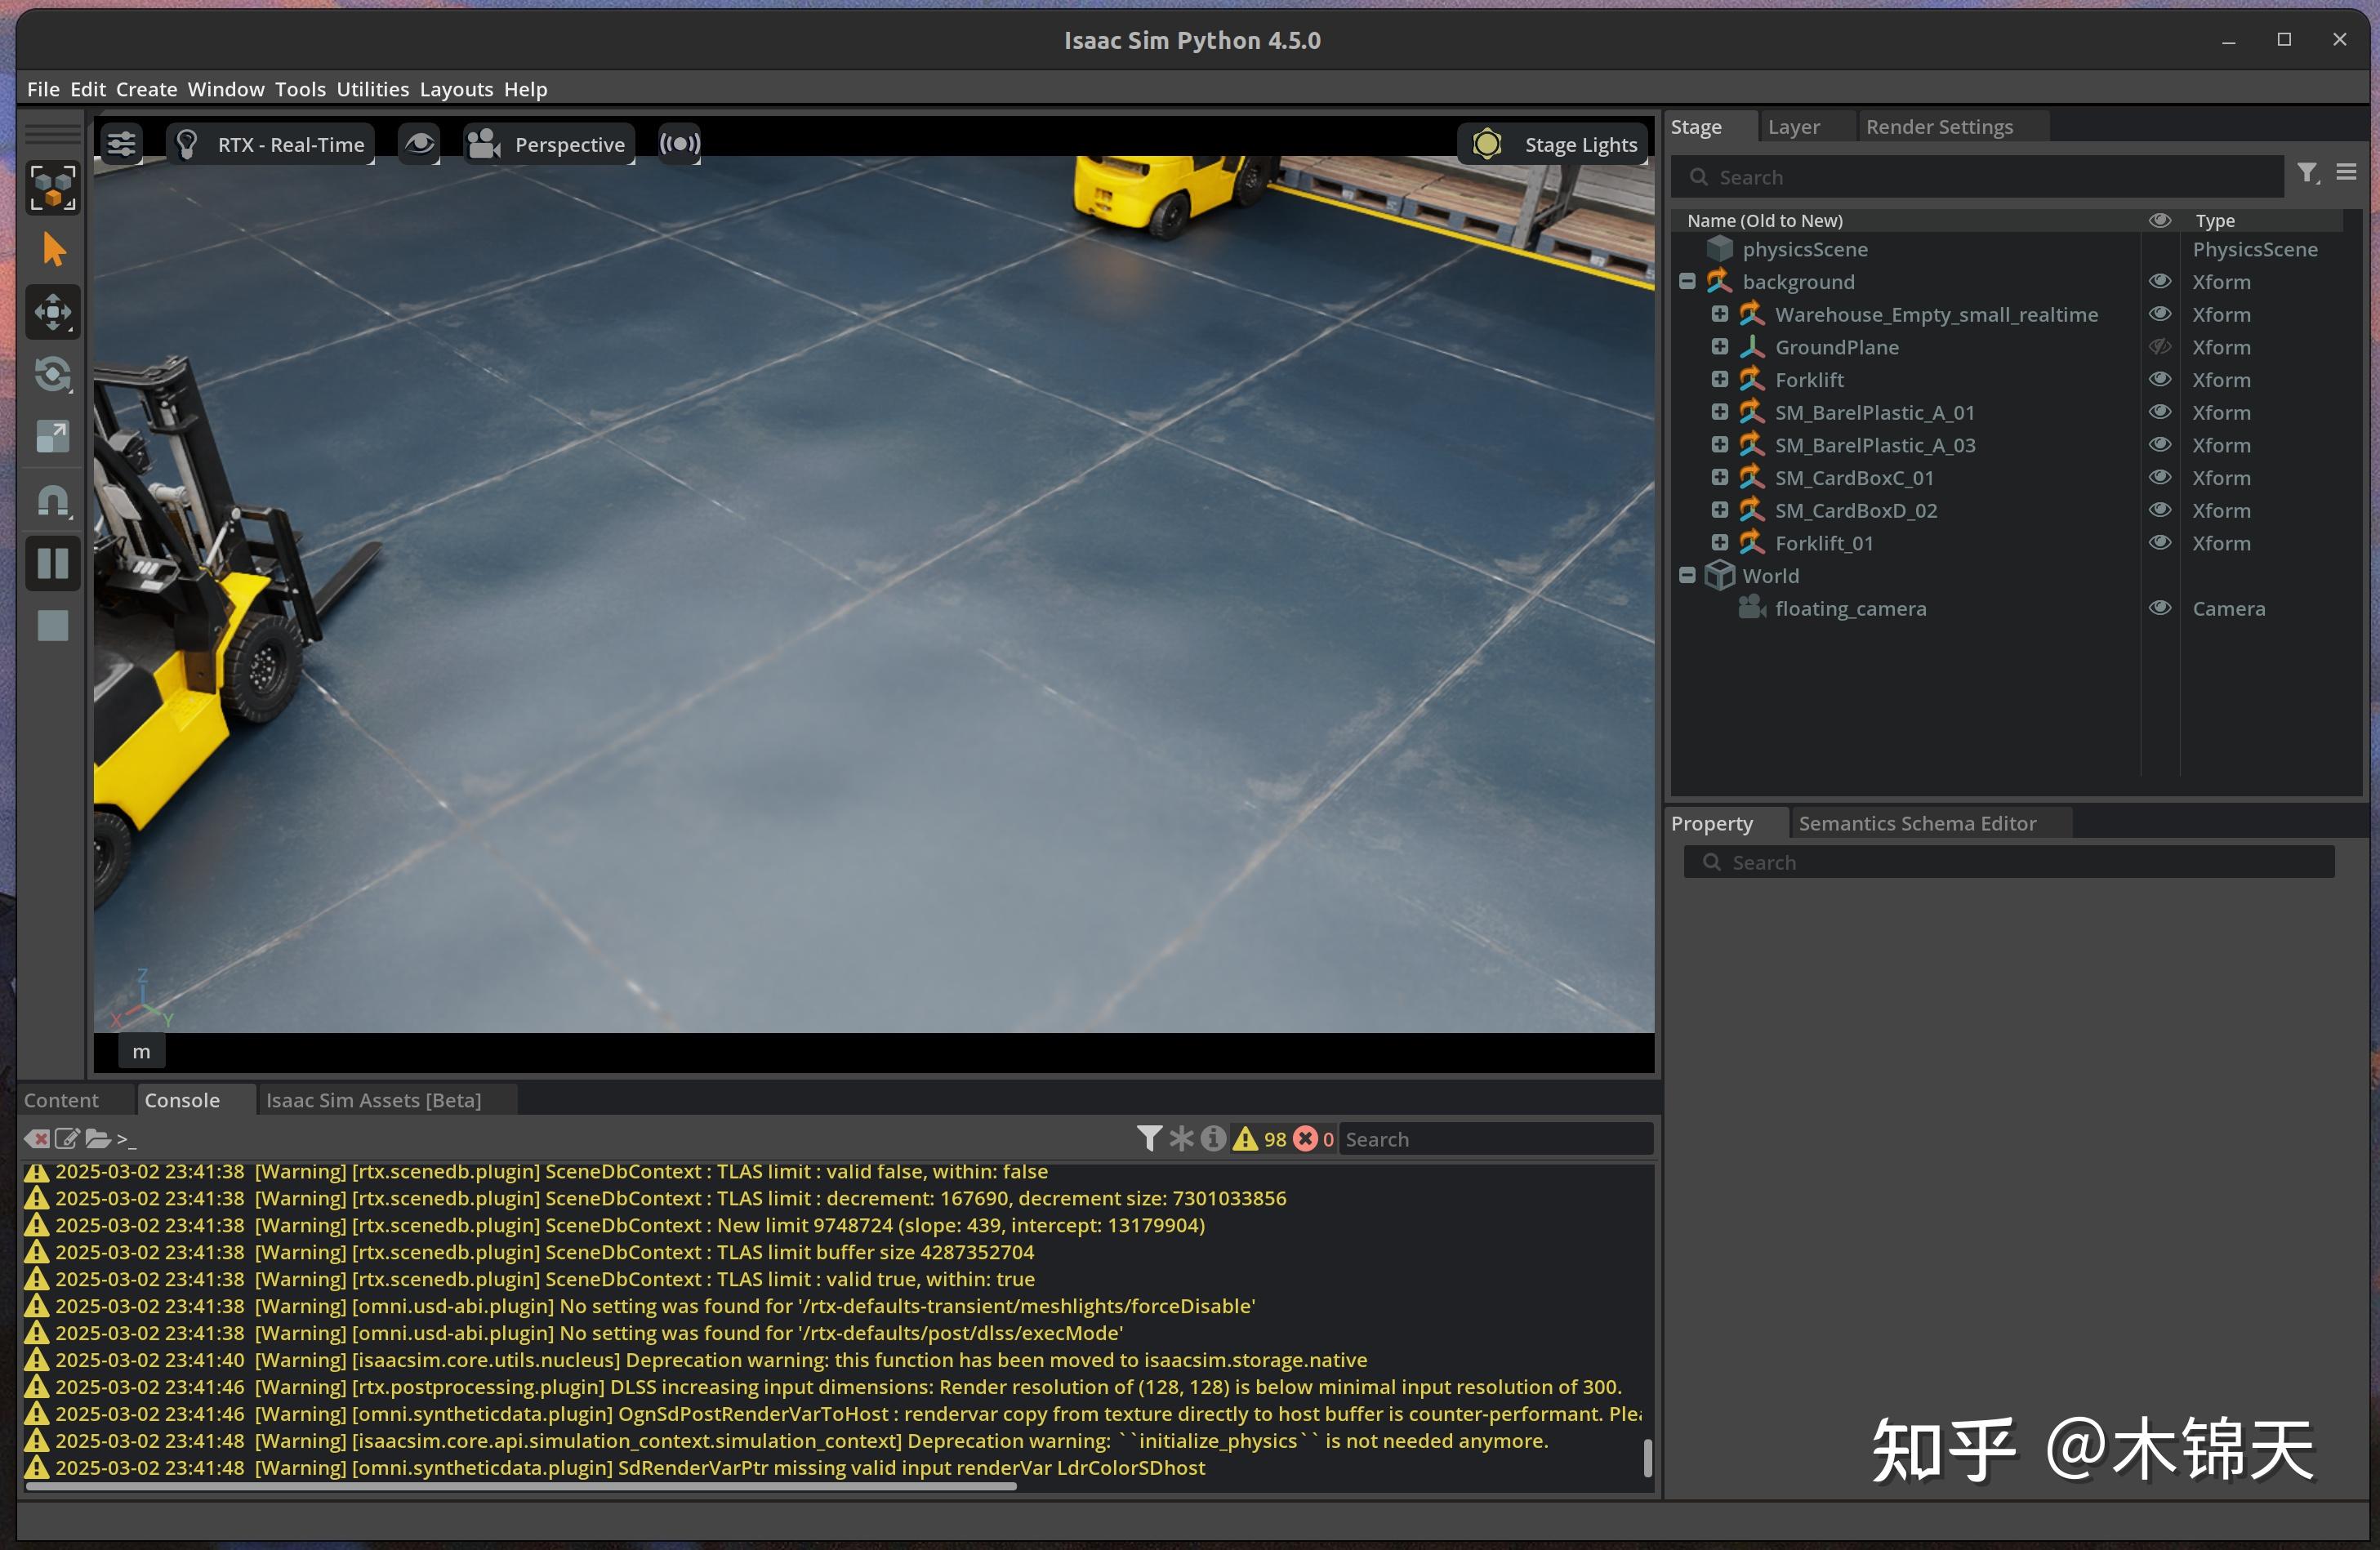Open the console filter options
The width and height of the screenshot is (2380, 1550).
[x=1148, y=1138]
